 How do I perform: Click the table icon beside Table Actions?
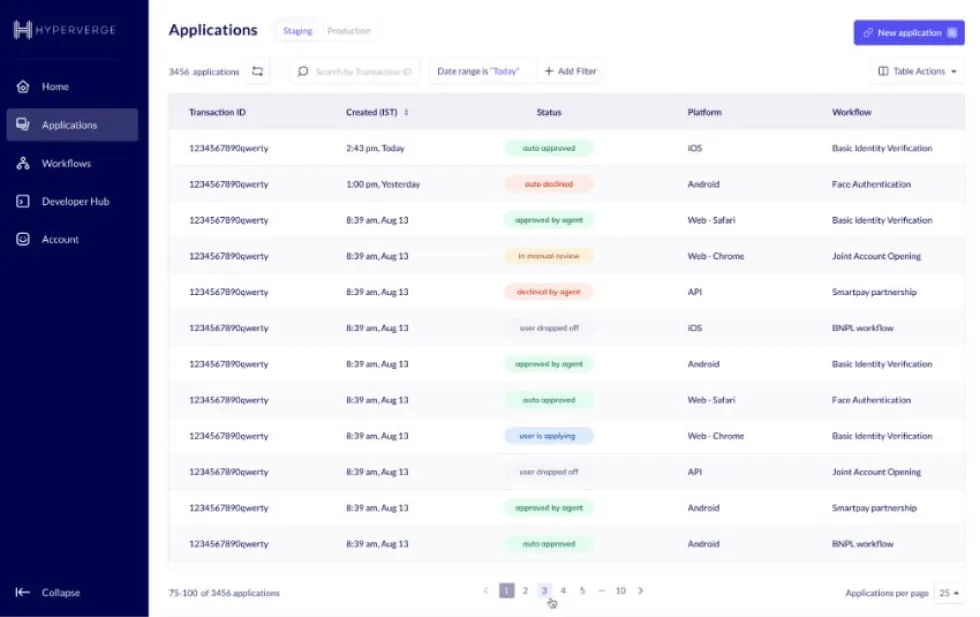(882, 71)
